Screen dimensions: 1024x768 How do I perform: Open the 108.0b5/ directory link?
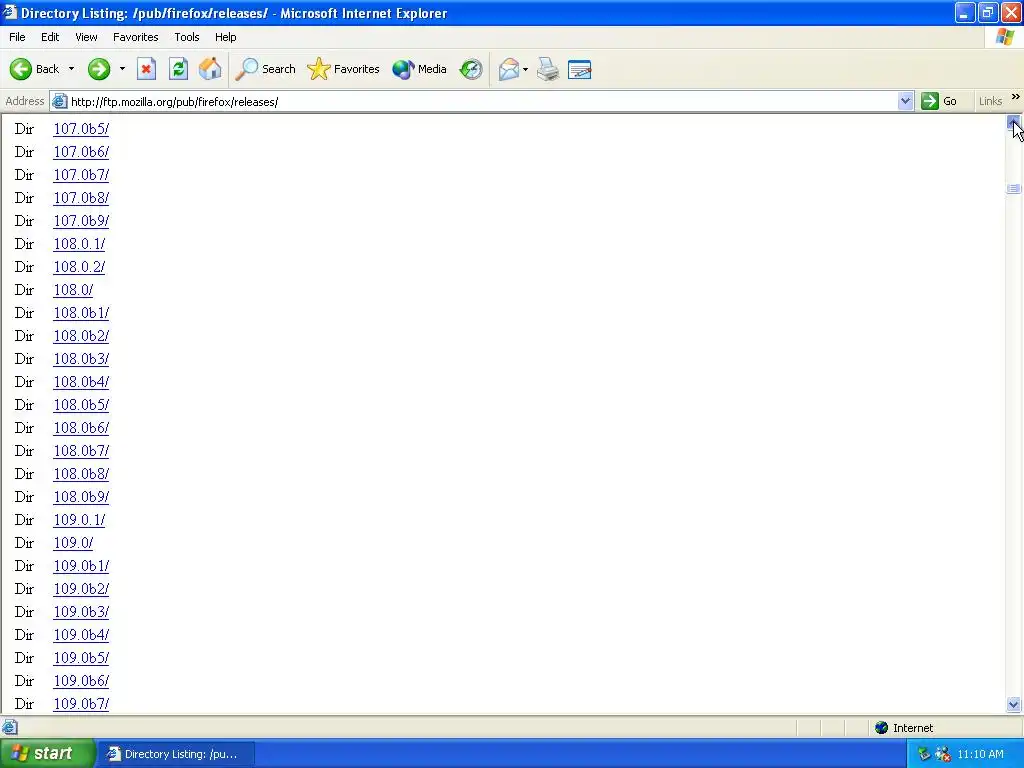click(x=81, y=405)
